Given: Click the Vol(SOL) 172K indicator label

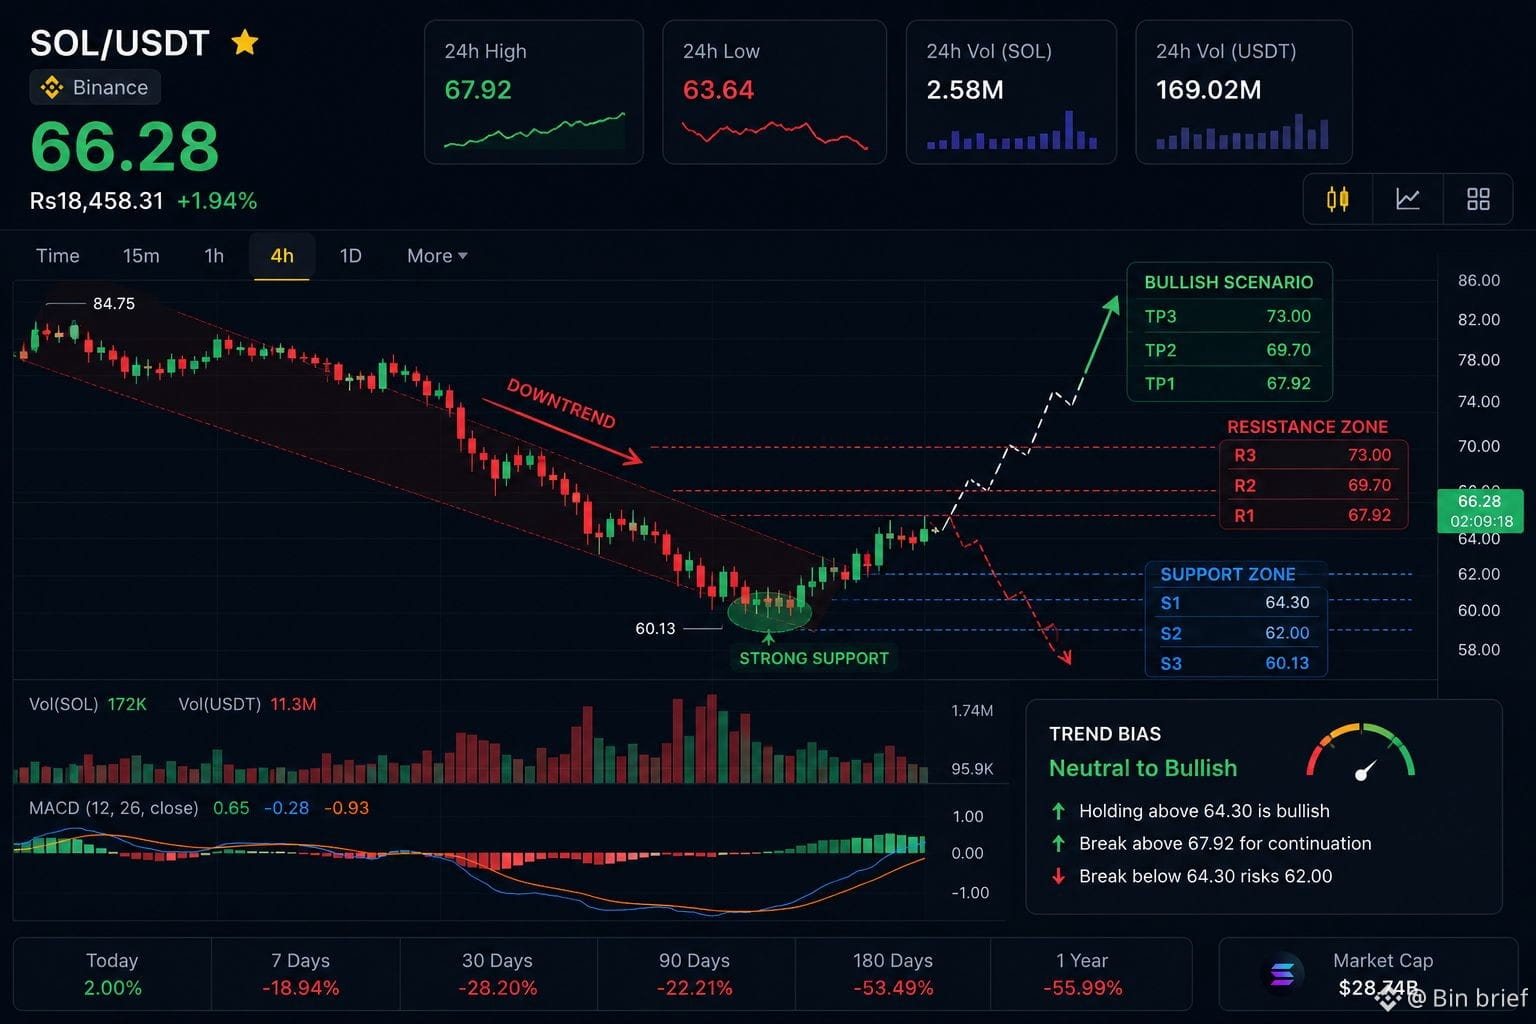Looking at the screenshot, I should point(88,704).
